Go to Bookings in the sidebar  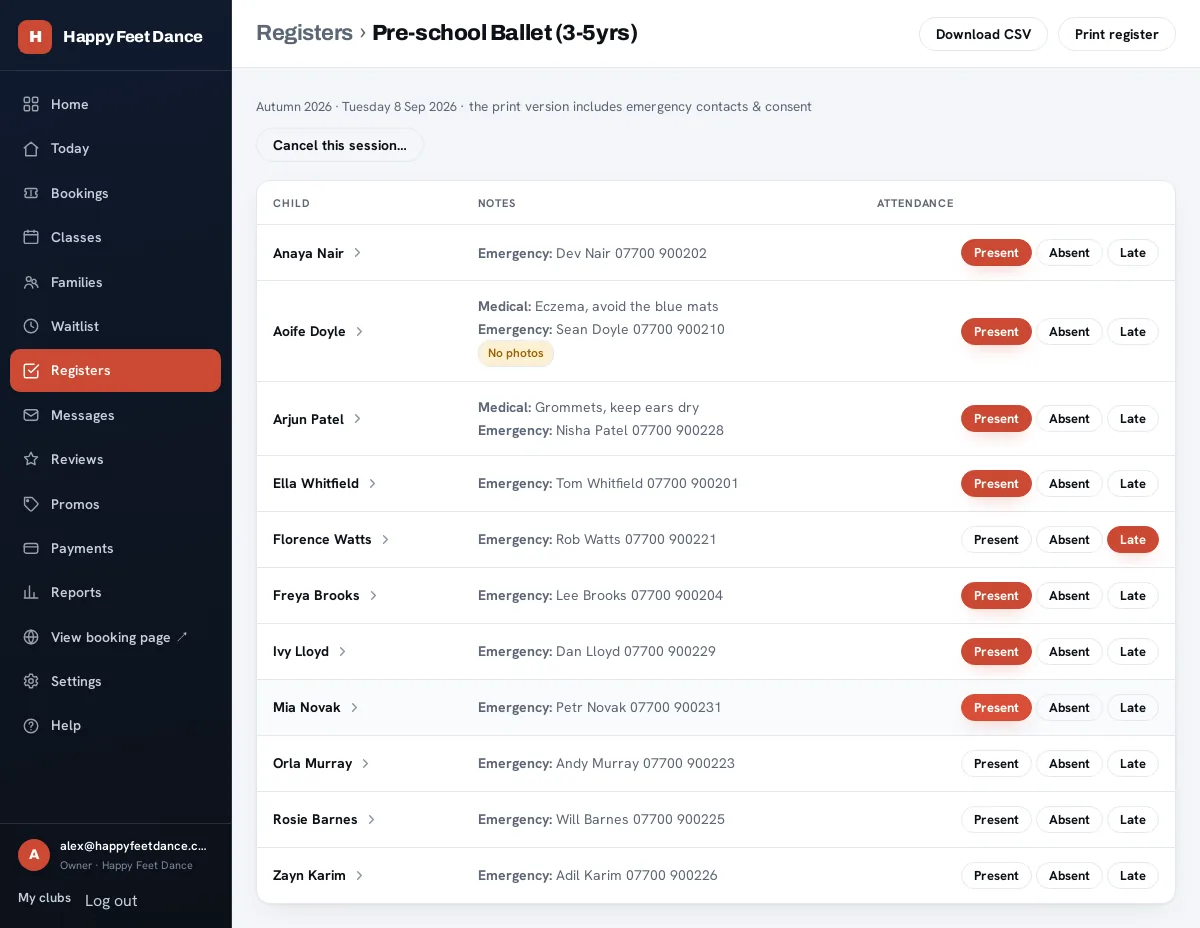point(115,193)
